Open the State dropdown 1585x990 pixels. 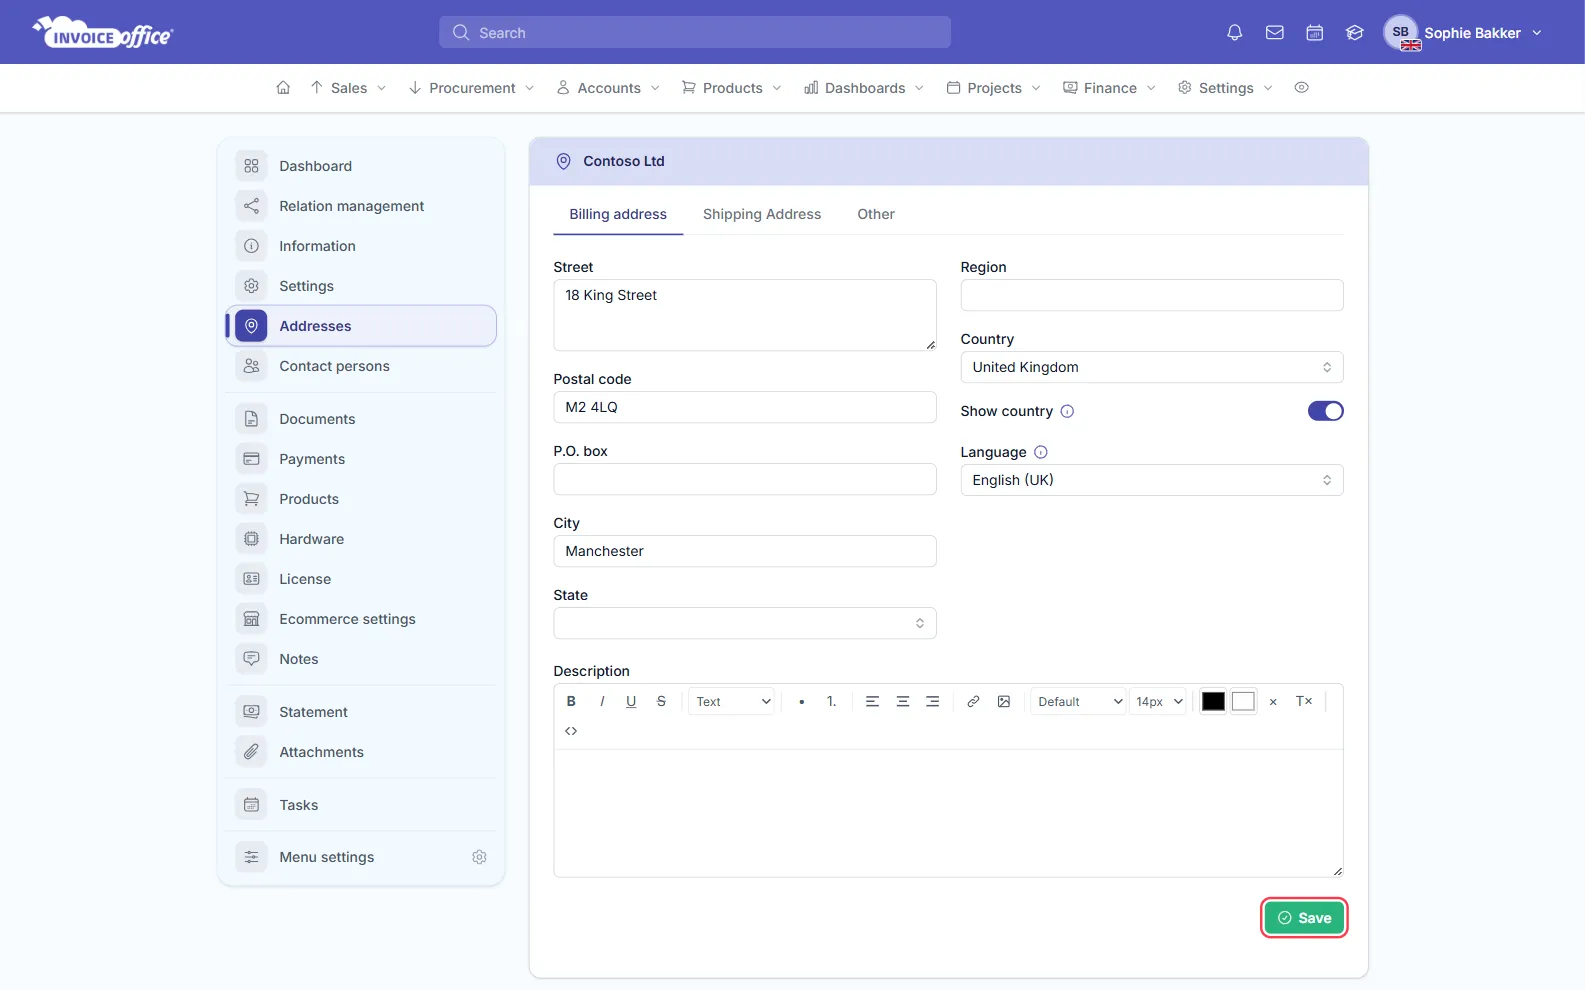pyautogui.click(x=744, y=623)
